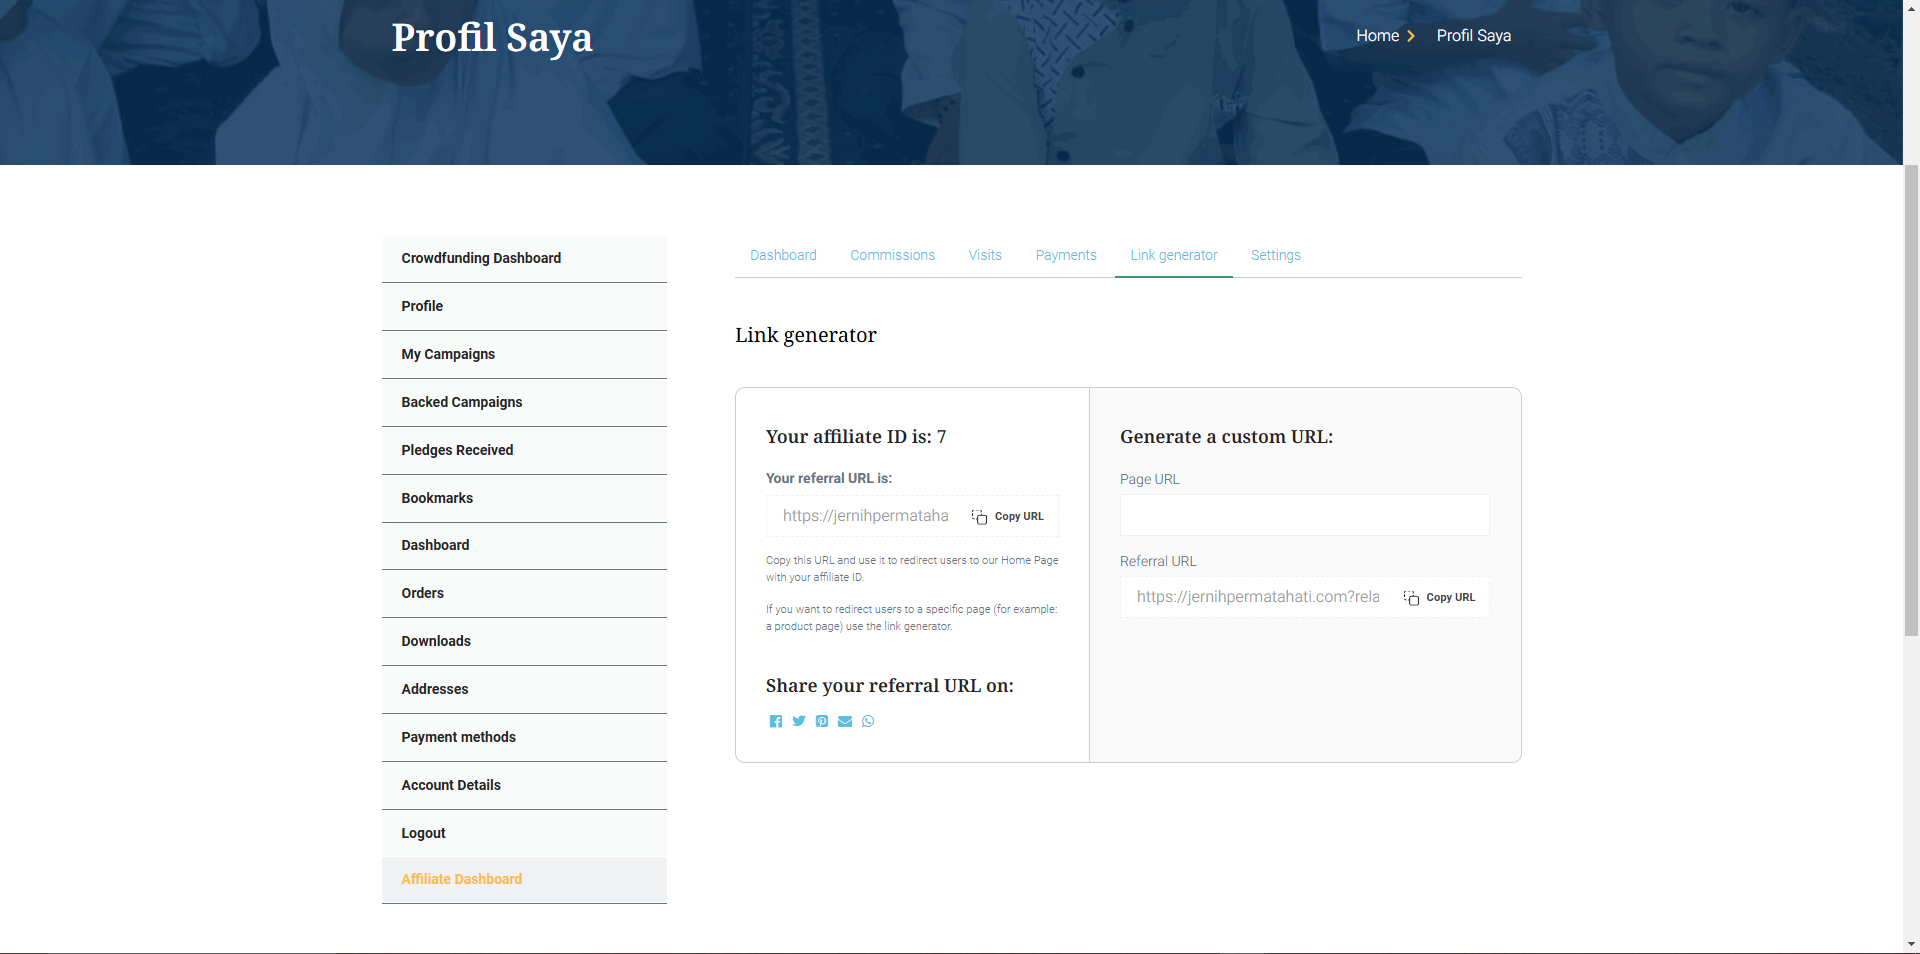This screenshot has height=954, width=1920.
Task: Click the scrollbar down arrow
Action: click(x=1911, y=944)
